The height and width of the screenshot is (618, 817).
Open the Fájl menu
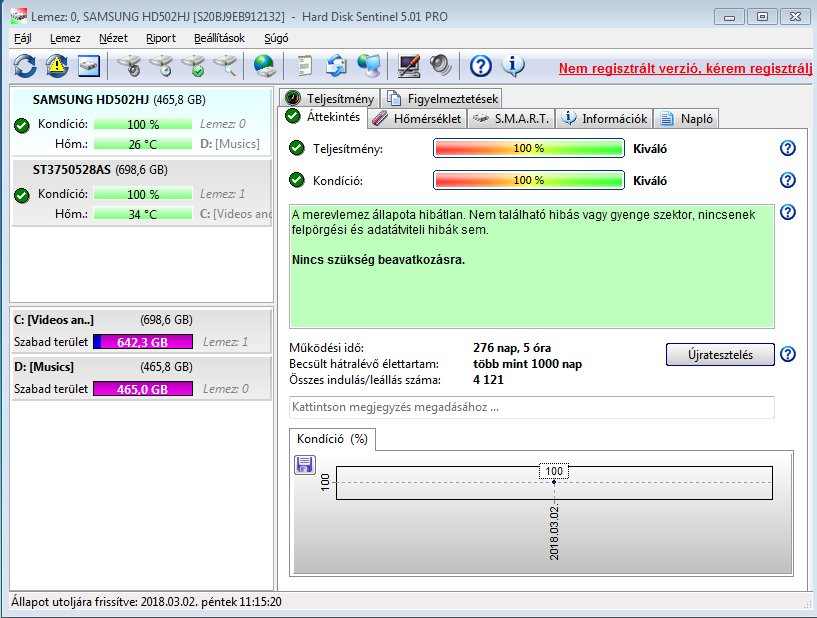click(x=22, y=38)
